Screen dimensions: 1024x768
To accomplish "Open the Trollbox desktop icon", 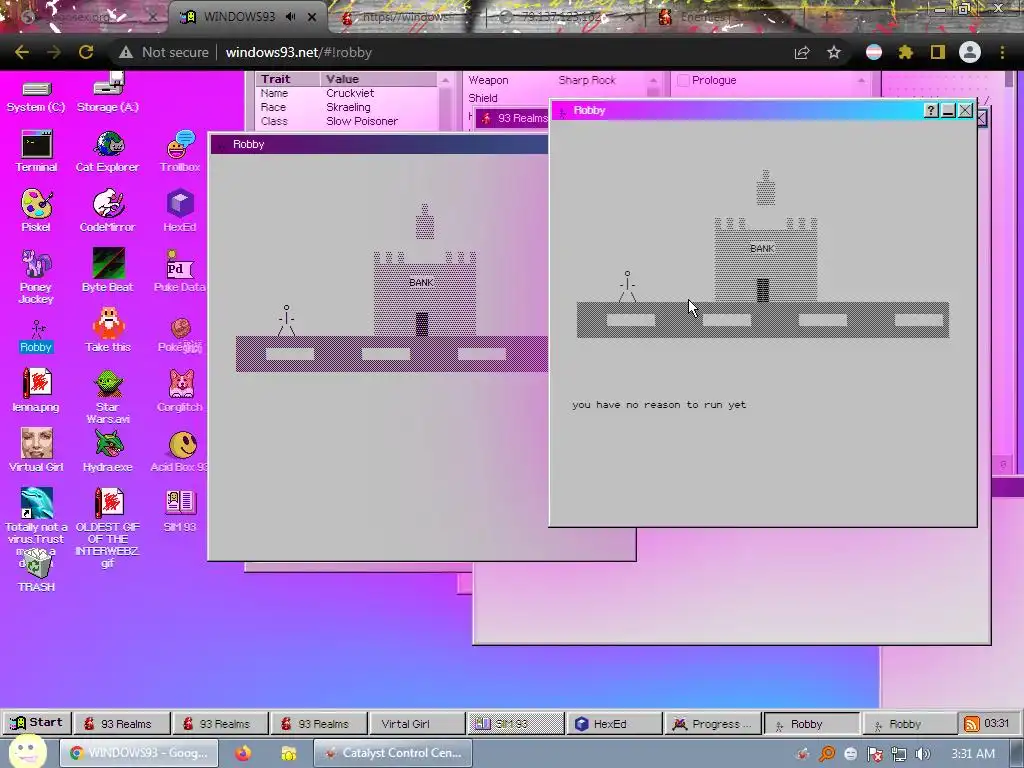I will (180, 152).
